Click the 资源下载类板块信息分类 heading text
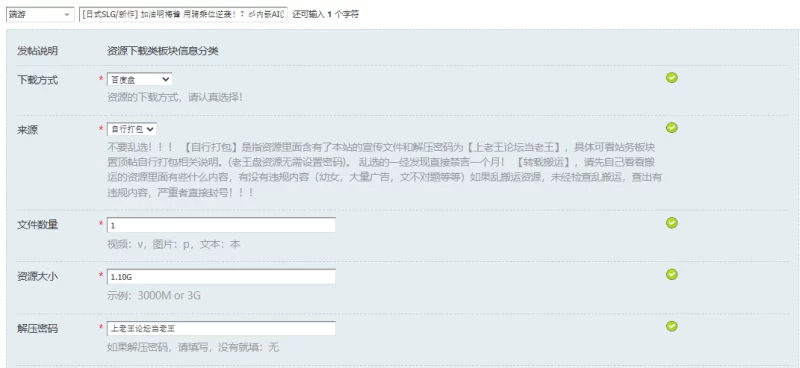The image size is (800, 368). click(163, 51)
